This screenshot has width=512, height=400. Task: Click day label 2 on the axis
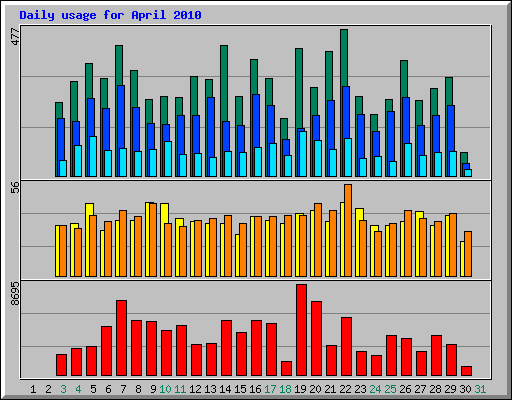tap(48, 389)
